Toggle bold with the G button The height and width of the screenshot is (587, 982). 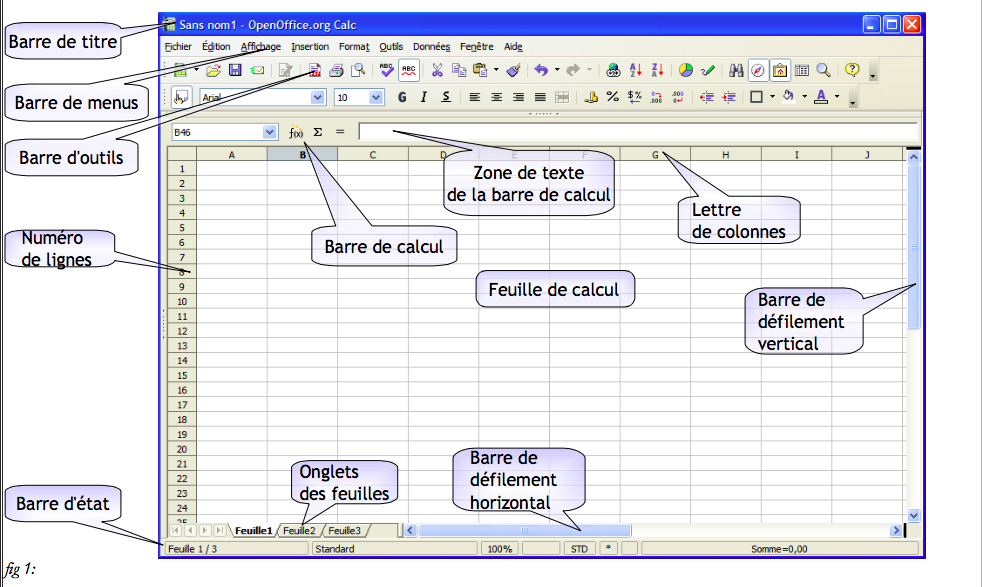[x=402, y=97]
